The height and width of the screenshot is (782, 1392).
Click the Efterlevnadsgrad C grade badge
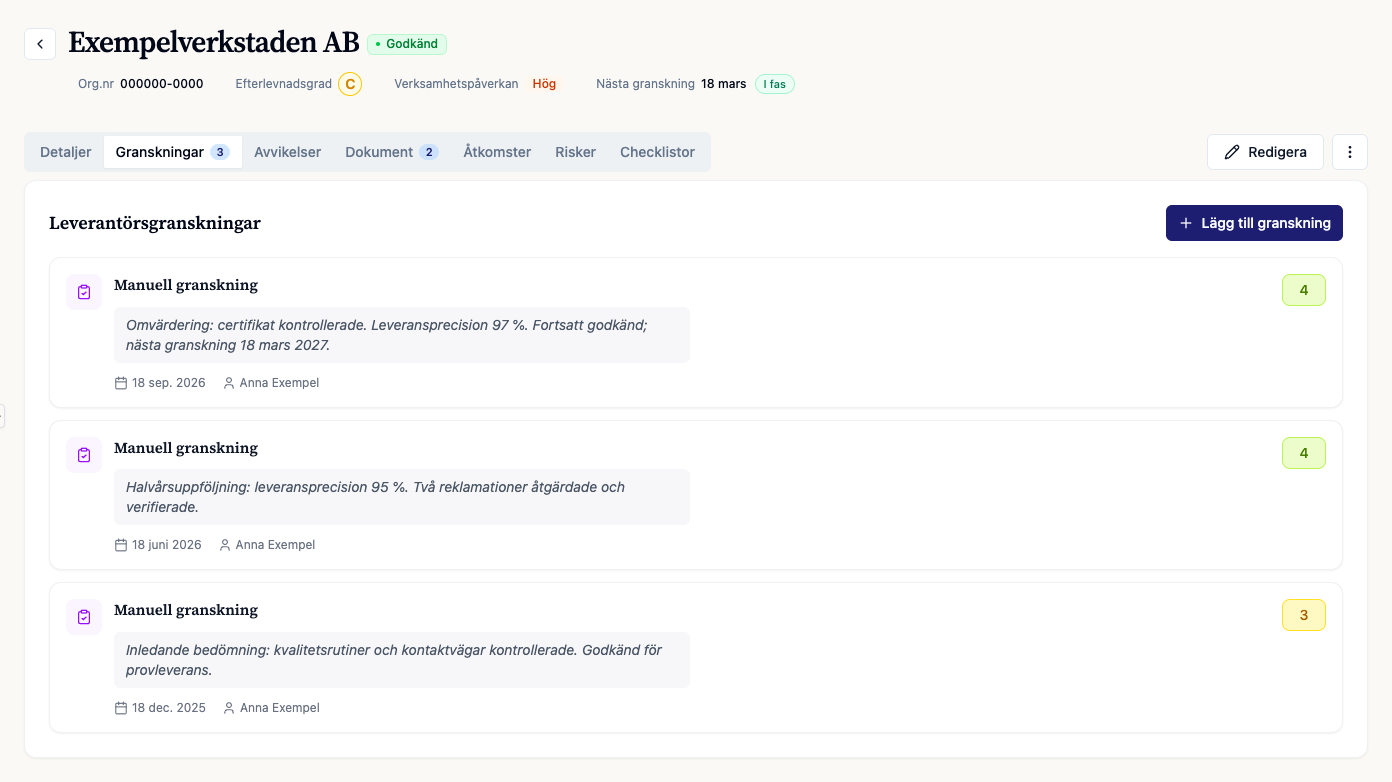350,84
